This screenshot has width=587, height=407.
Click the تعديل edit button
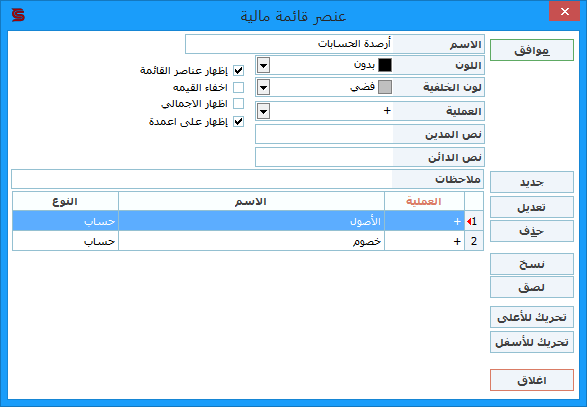(532, 207)
